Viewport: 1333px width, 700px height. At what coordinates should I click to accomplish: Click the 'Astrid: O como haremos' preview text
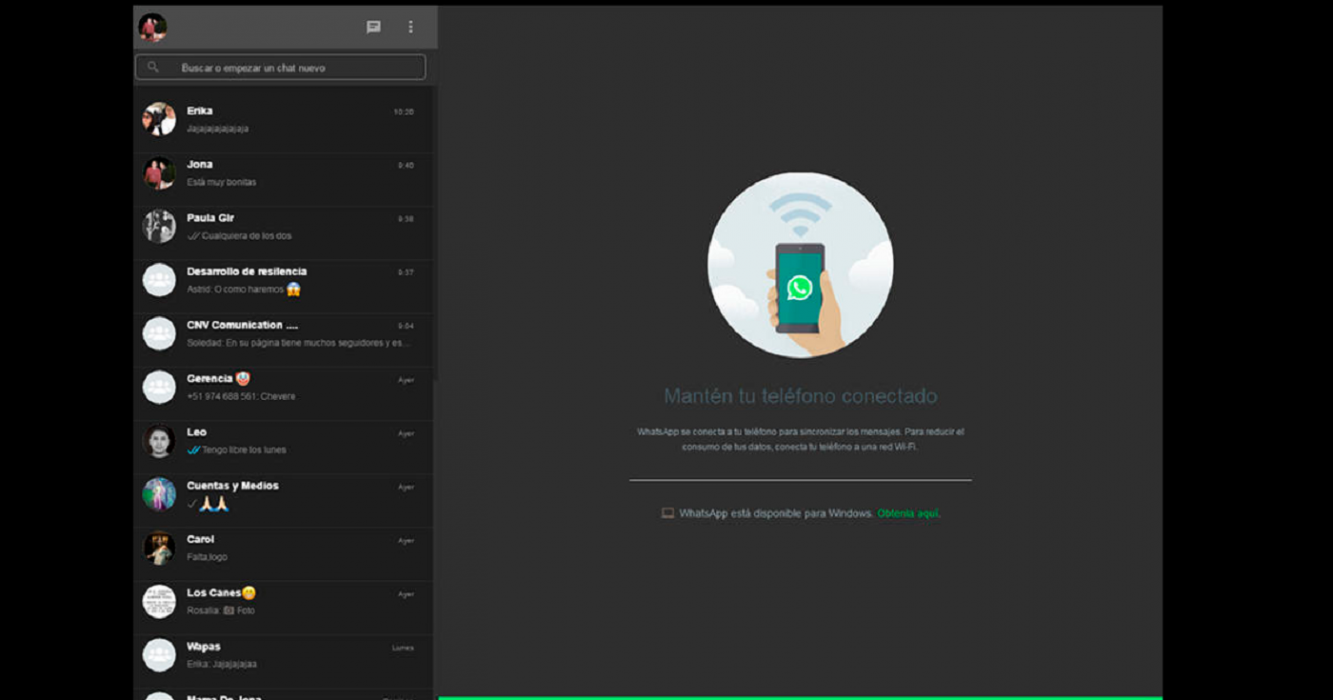236,290
